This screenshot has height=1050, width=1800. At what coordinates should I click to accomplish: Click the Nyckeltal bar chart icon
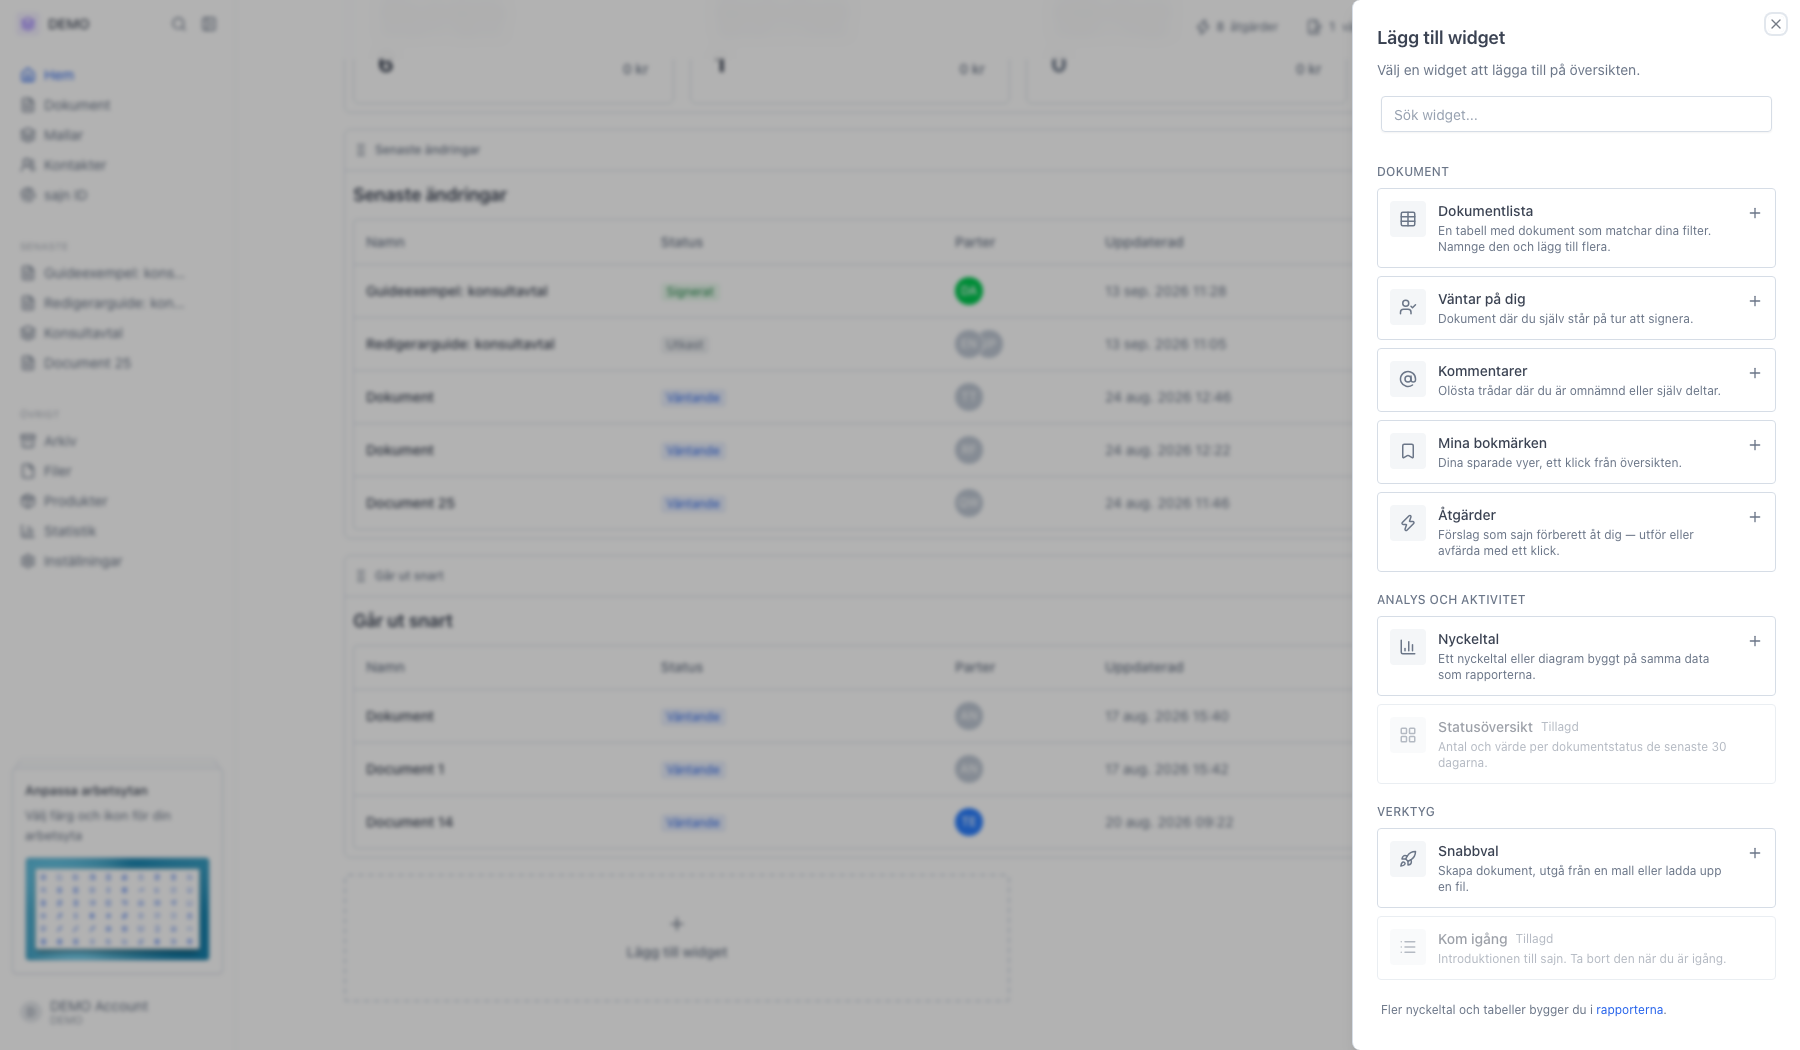click(x=1408, y=647)
